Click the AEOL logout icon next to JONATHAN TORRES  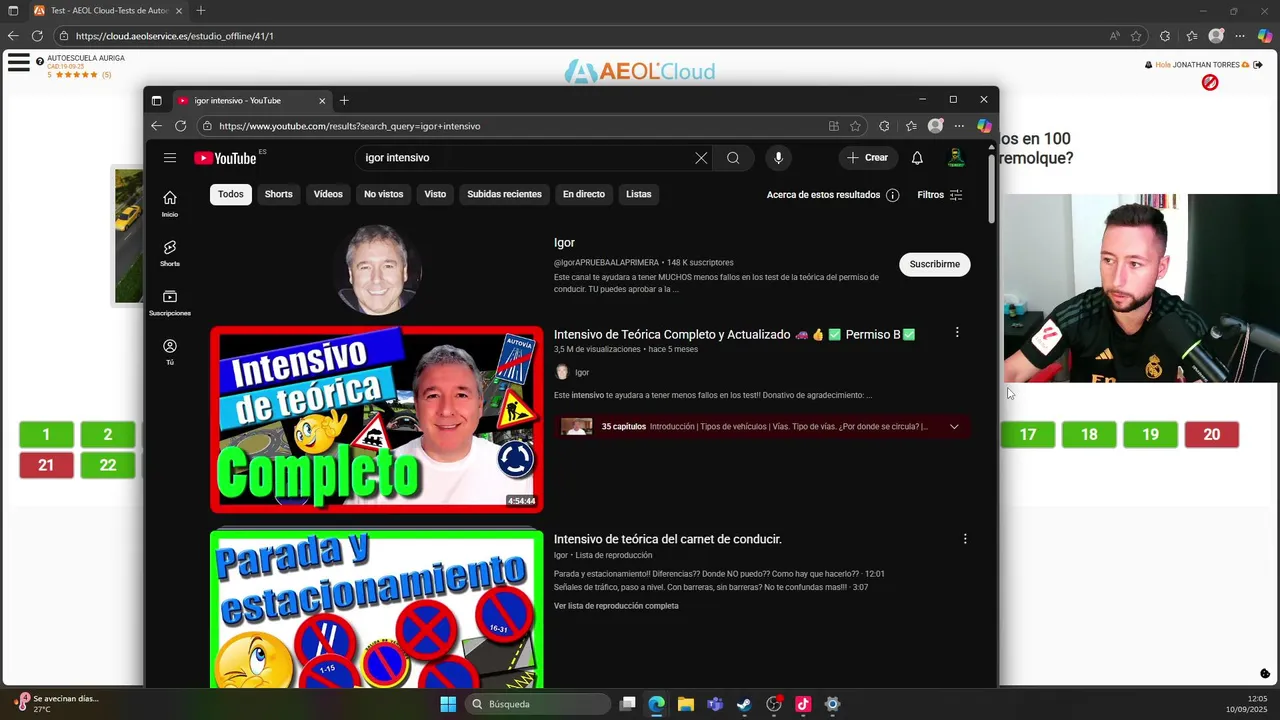tap(1259, 65)
